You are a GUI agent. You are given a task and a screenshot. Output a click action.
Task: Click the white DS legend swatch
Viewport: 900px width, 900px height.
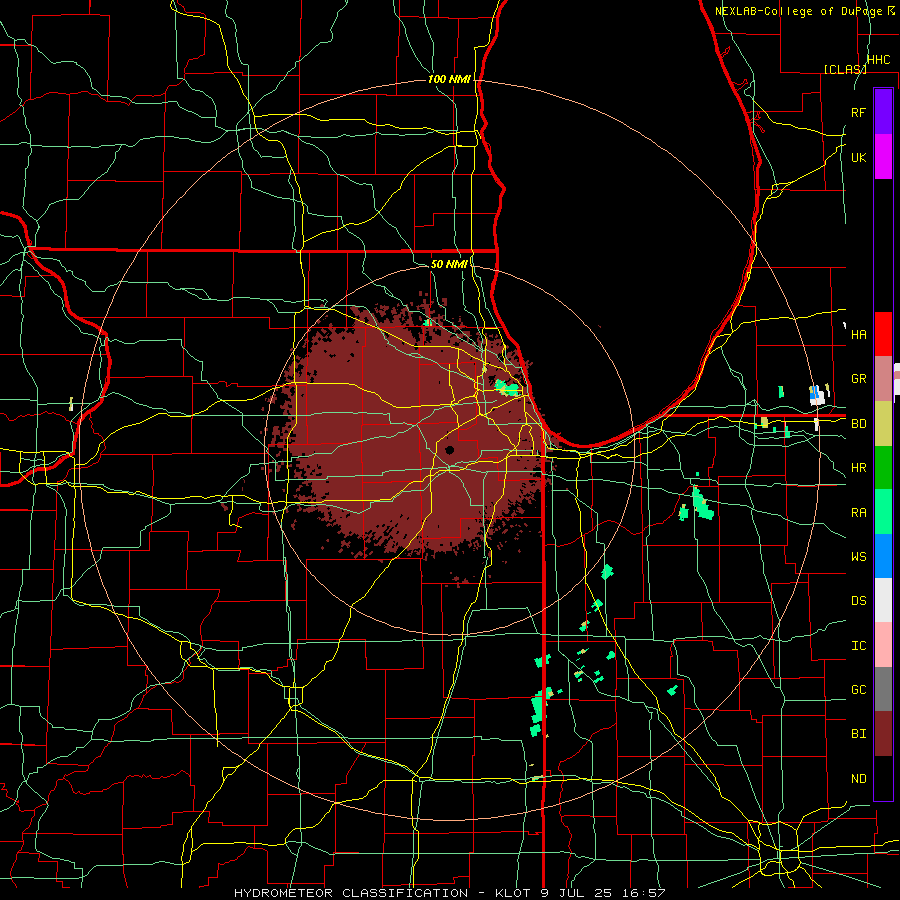(x=883, y=600)
